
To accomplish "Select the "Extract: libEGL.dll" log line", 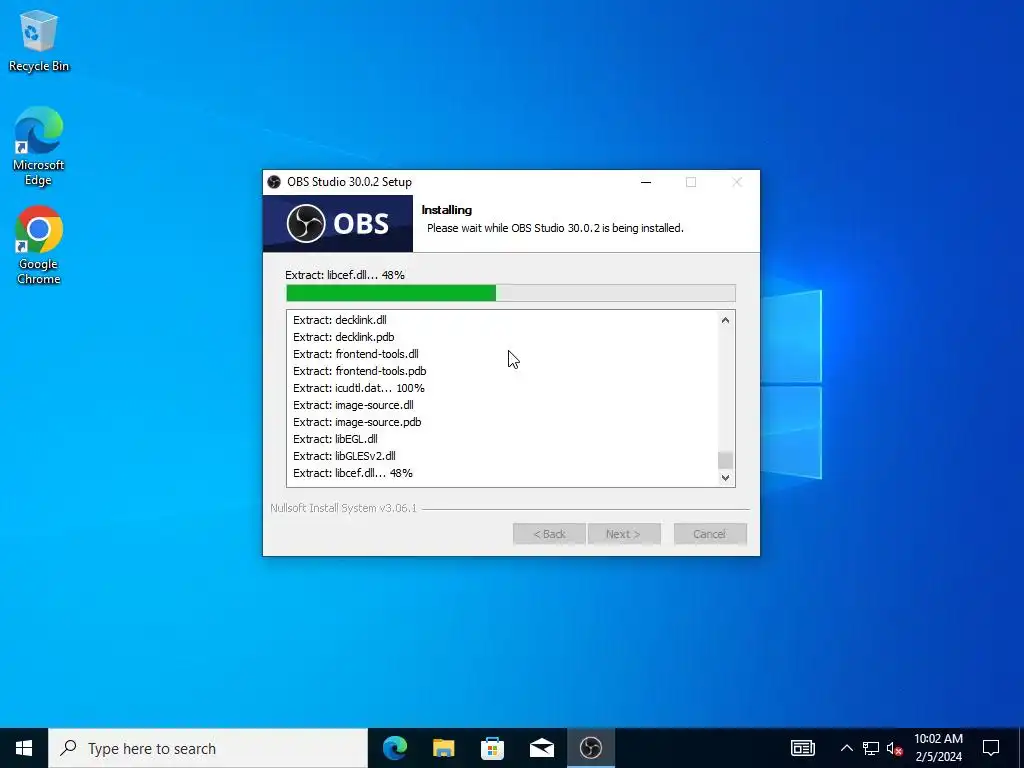I will tap(335, 439).
